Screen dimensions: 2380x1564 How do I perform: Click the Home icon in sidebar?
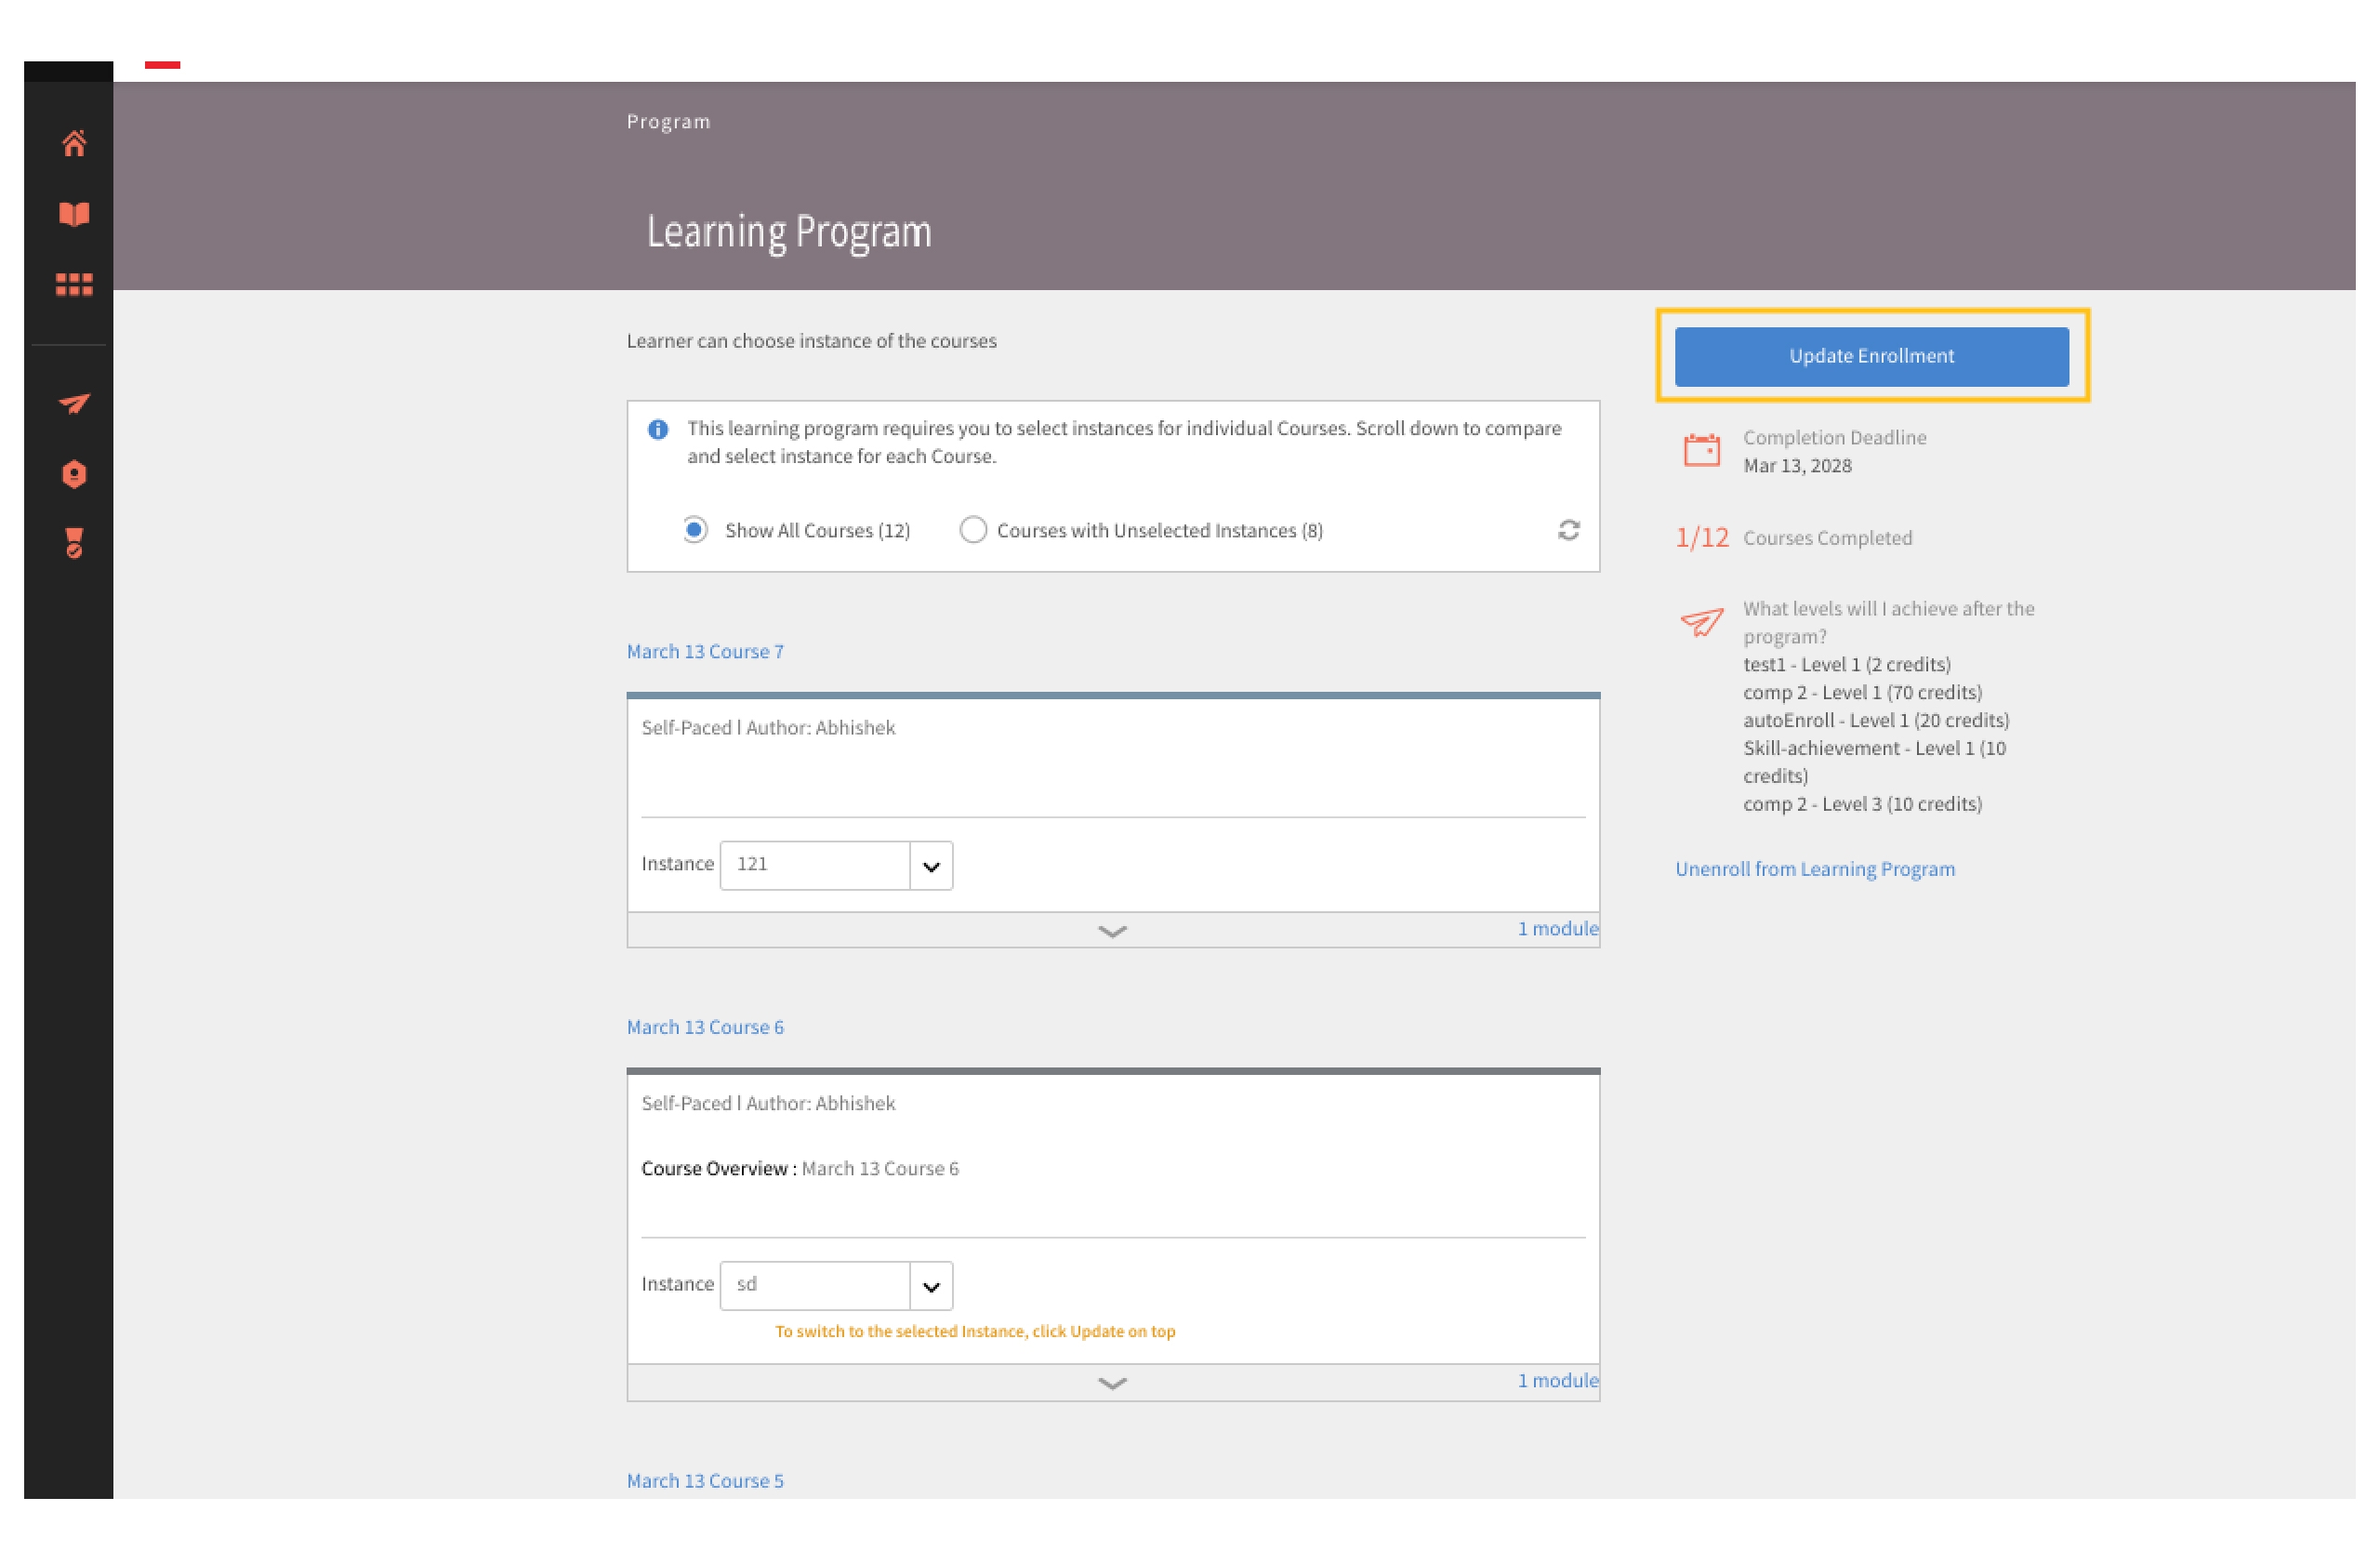(x=74, y=144)
